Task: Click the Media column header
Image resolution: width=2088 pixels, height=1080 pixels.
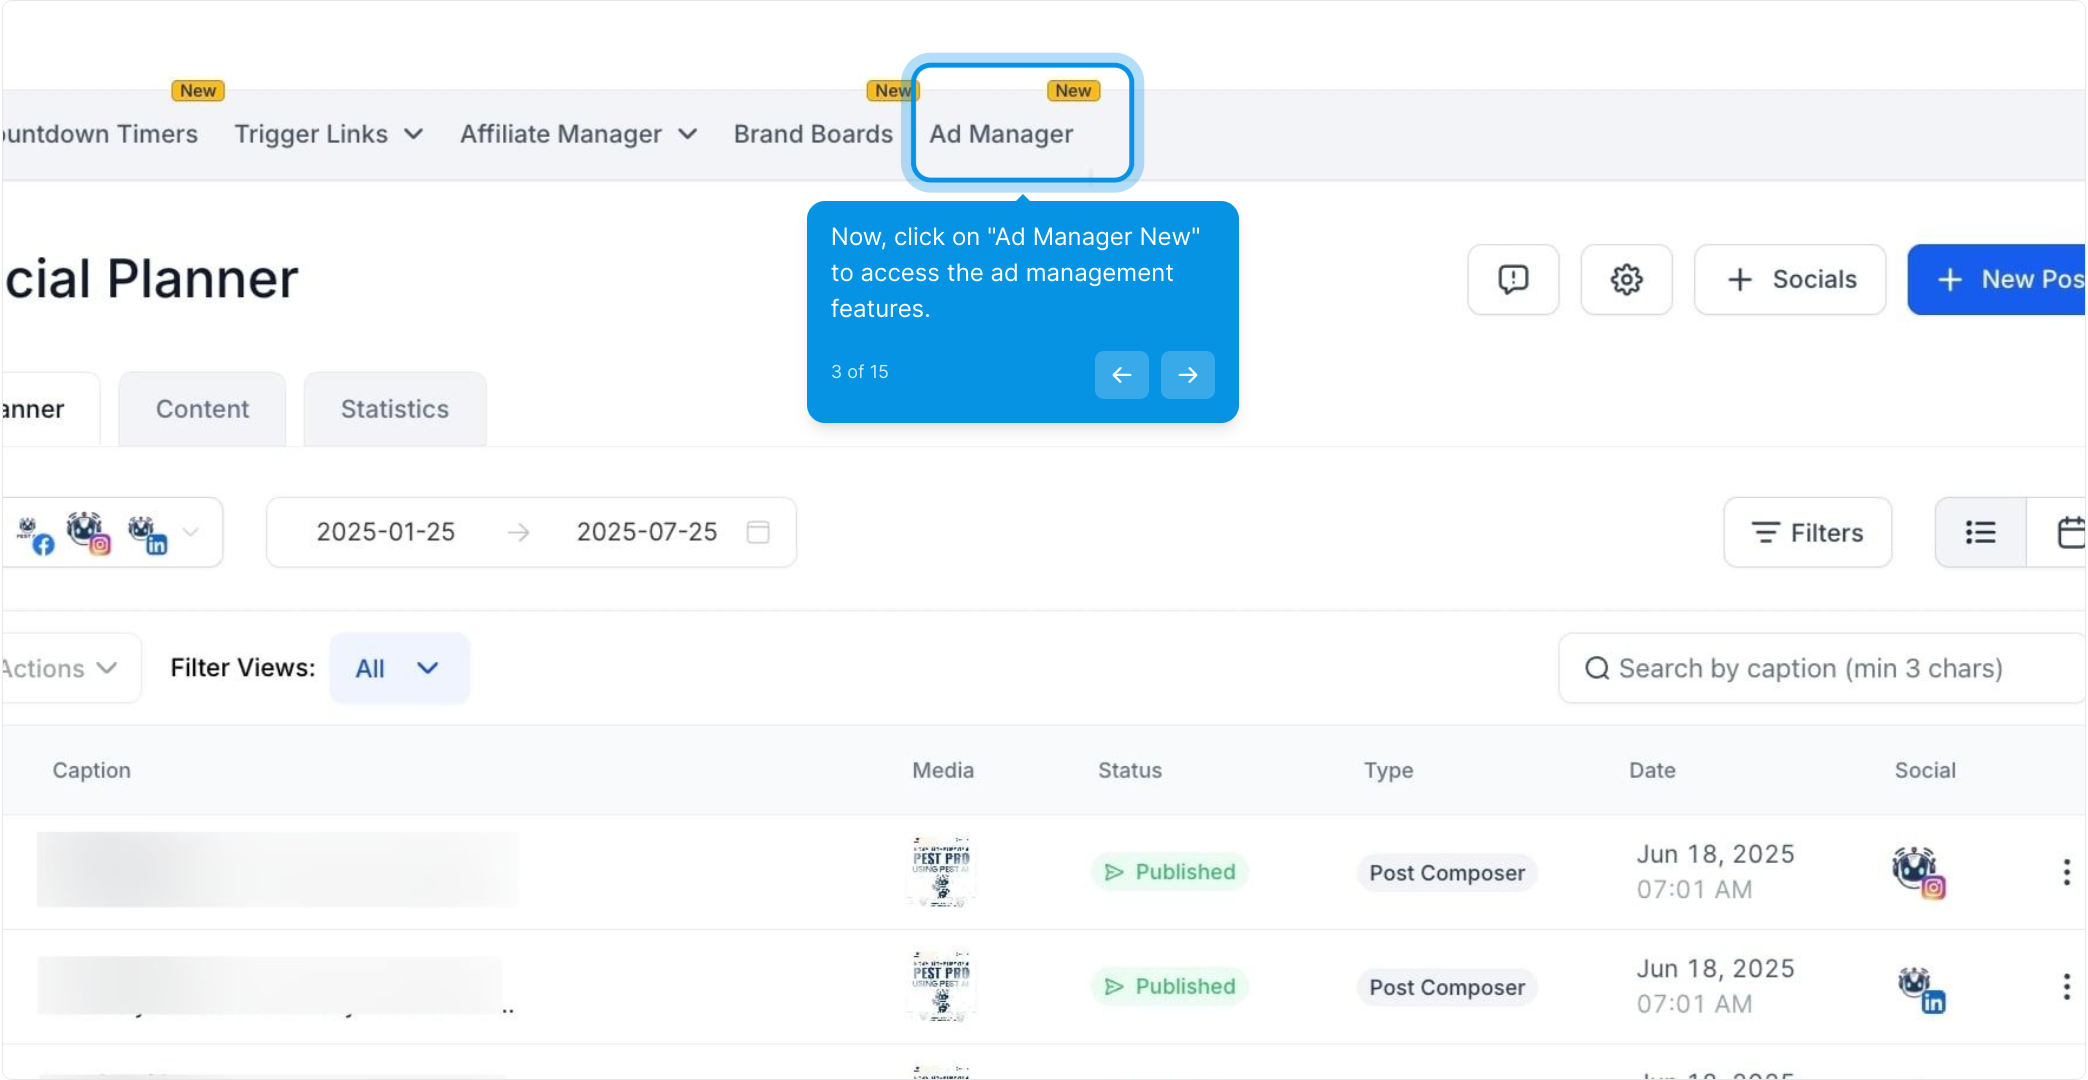Action: (x=942, y=770)
